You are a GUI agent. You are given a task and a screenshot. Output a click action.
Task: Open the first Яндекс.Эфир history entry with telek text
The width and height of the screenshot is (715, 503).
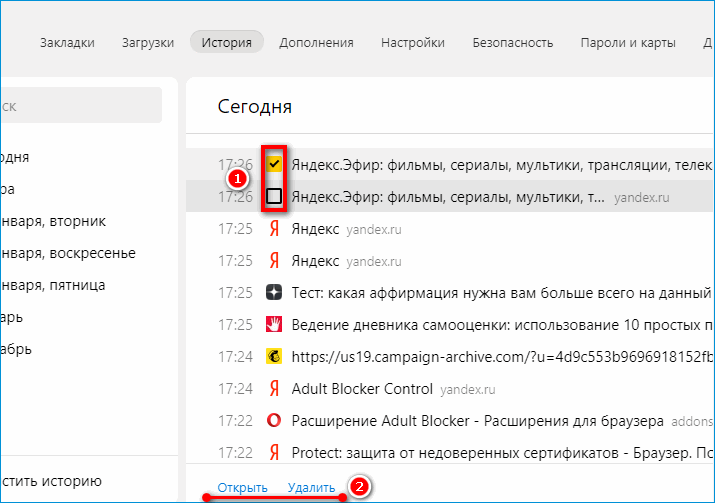502,164
